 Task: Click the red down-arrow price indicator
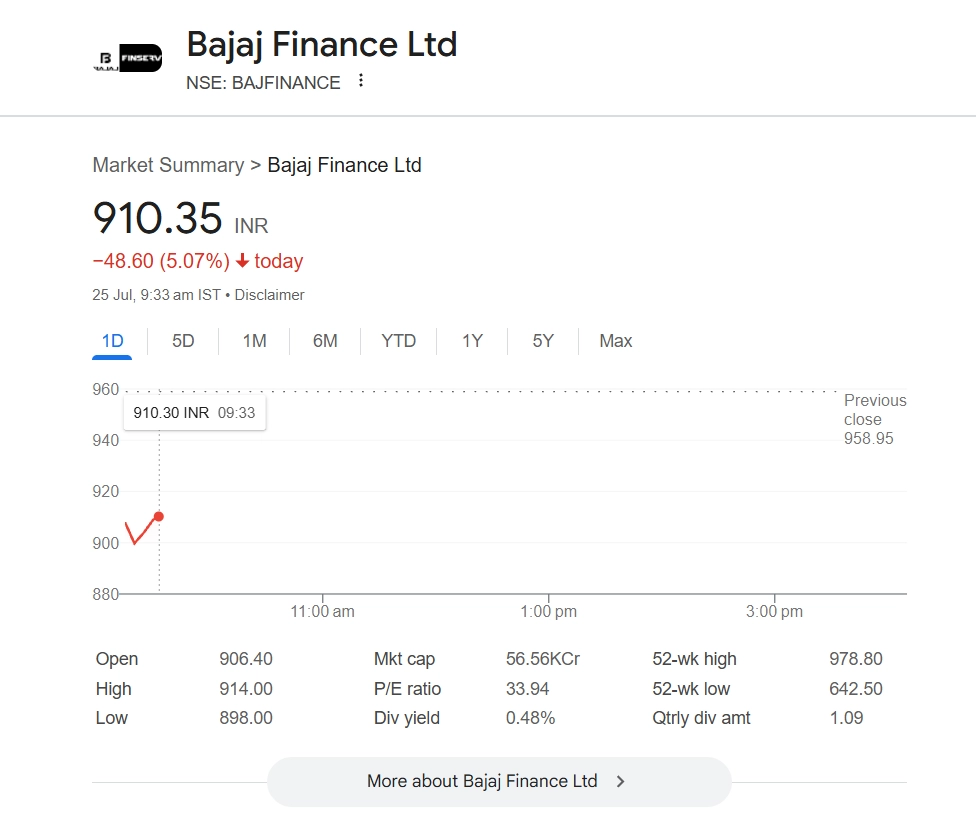[x=242, y=261]
